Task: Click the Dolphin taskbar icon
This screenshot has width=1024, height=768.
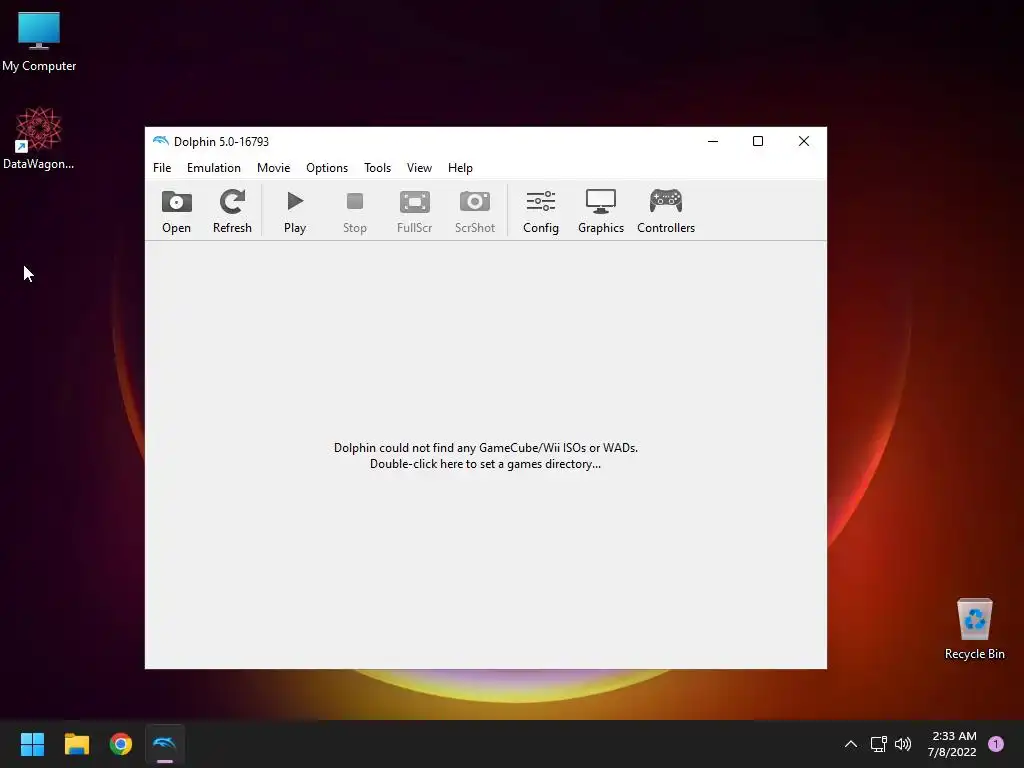Action: pyautogui.click(x=165, y=744)
